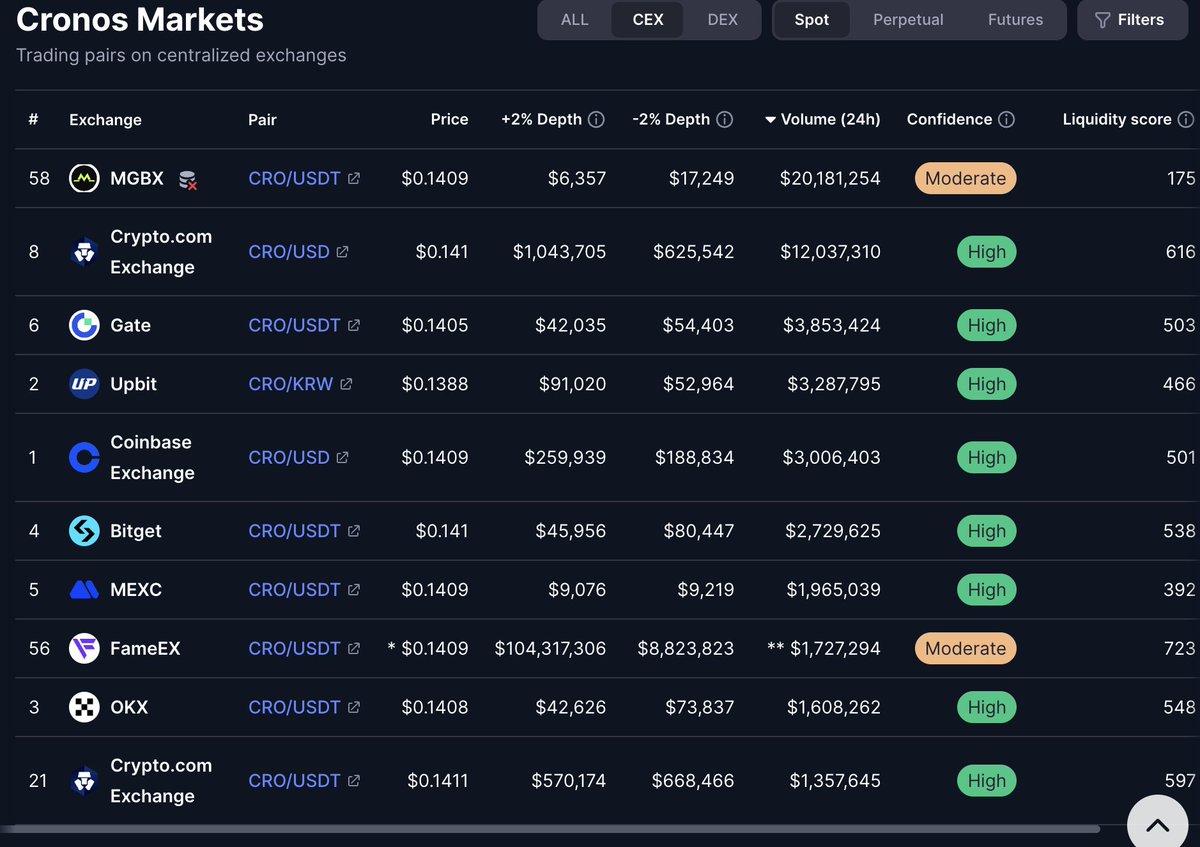1200x847 pixels.
Task: Click the Coinbase Exchange logo
Action: [x=84, y=457]
